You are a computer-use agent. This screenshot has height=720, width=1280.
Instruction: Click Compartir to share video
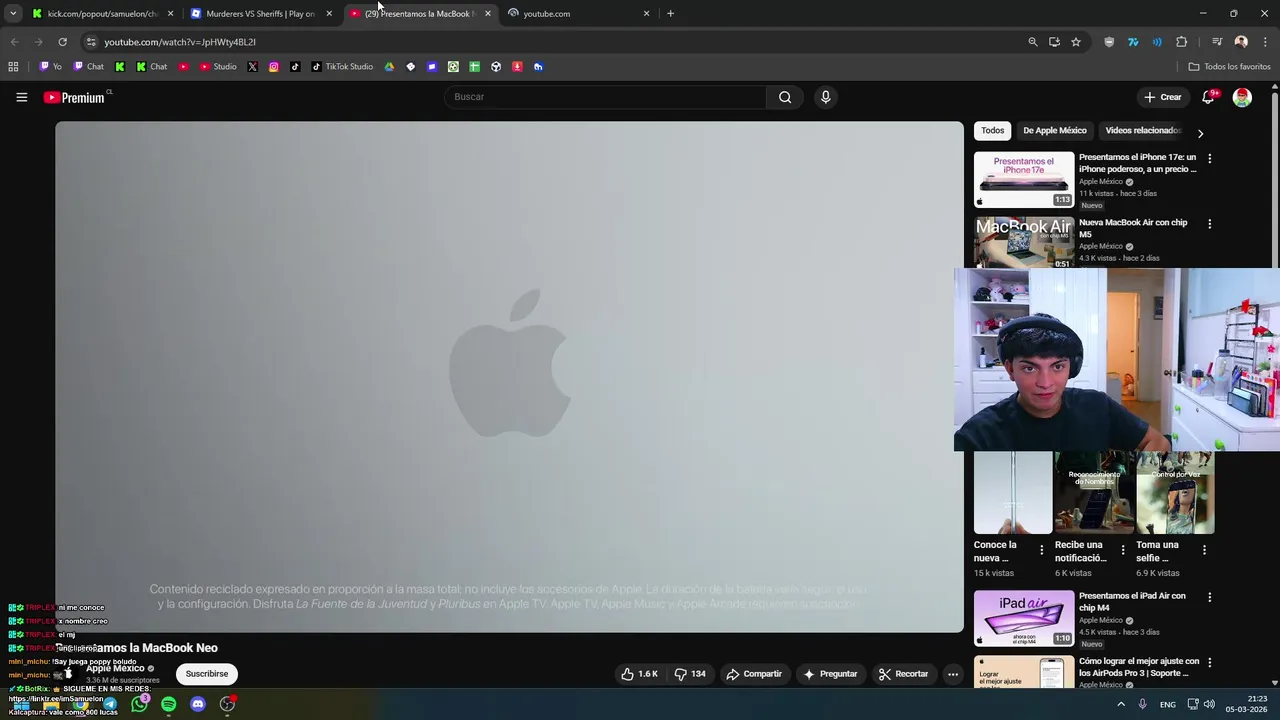[754, 674]
